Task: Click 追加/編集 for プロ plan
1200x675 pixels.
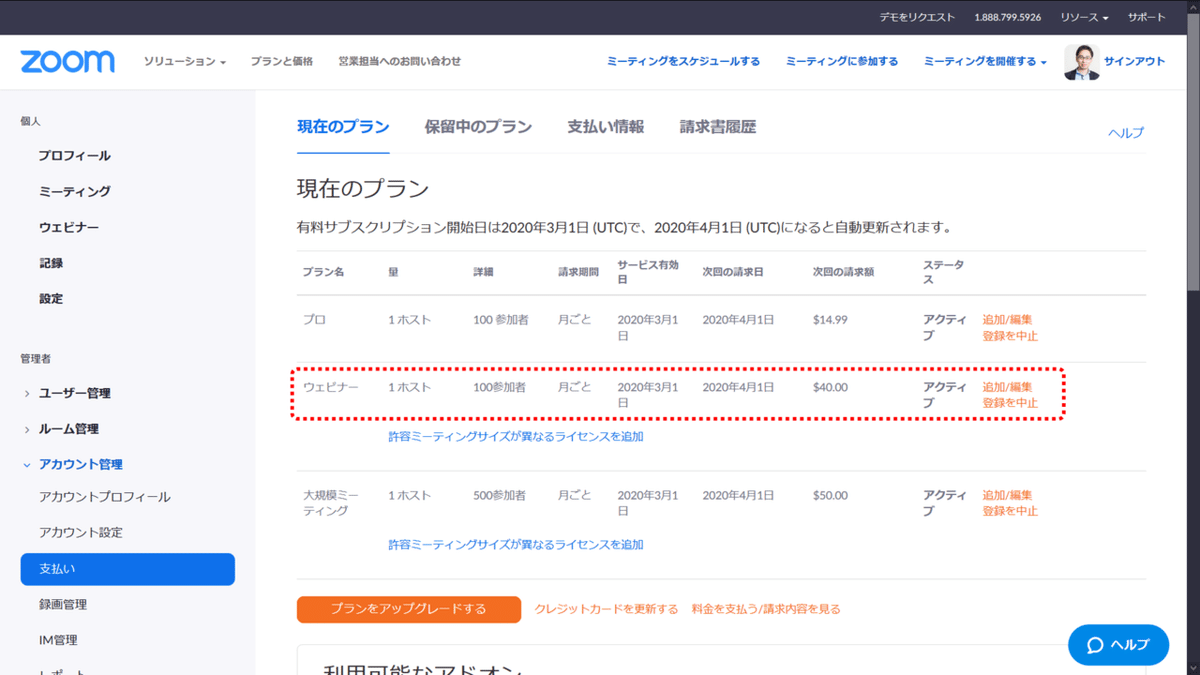Action: click(1007, 320)
